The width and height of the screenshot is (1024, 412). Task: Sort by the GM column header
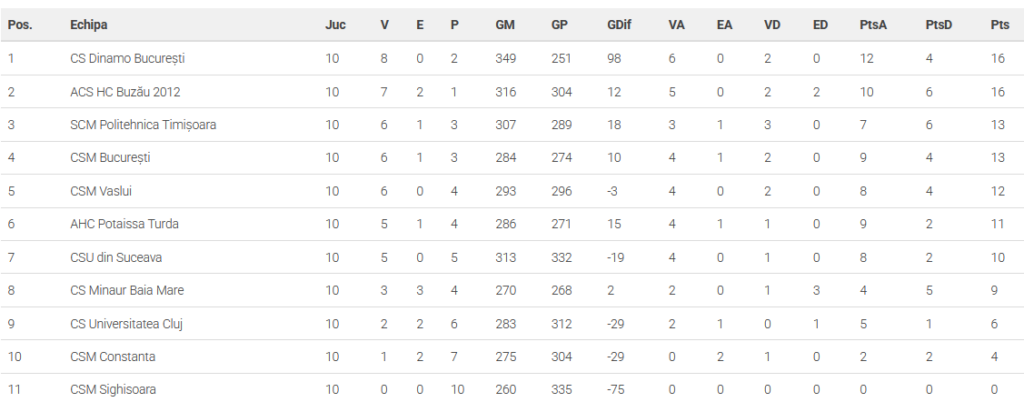click(x=505, y=25)
